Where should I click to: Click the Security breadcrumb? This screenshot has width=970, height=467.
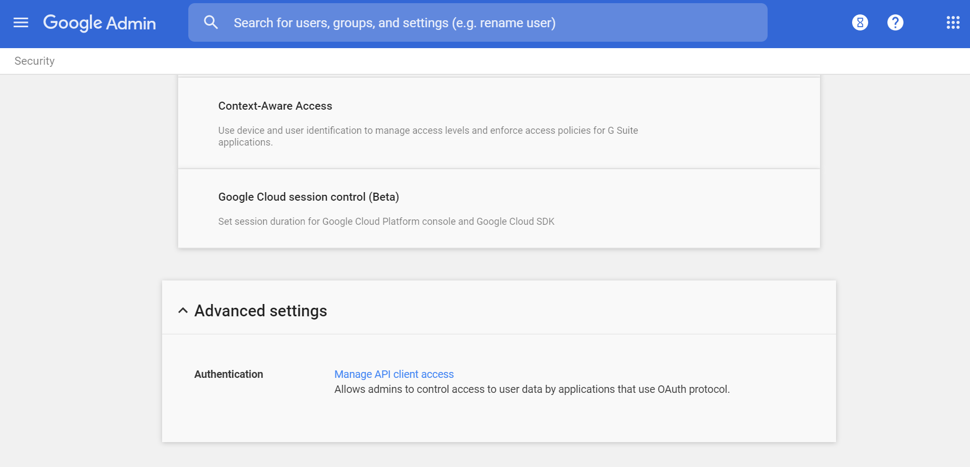(x=35, y=61)
